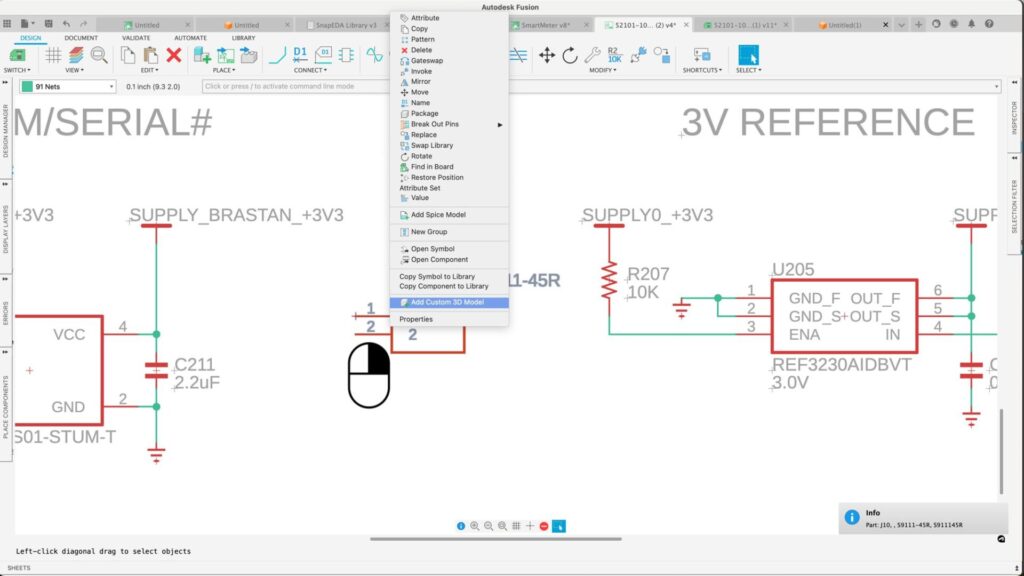This screenshot has height=576, width=1024.
Task: Click the Net draw tool icon
Action: [x=277, y=55]
